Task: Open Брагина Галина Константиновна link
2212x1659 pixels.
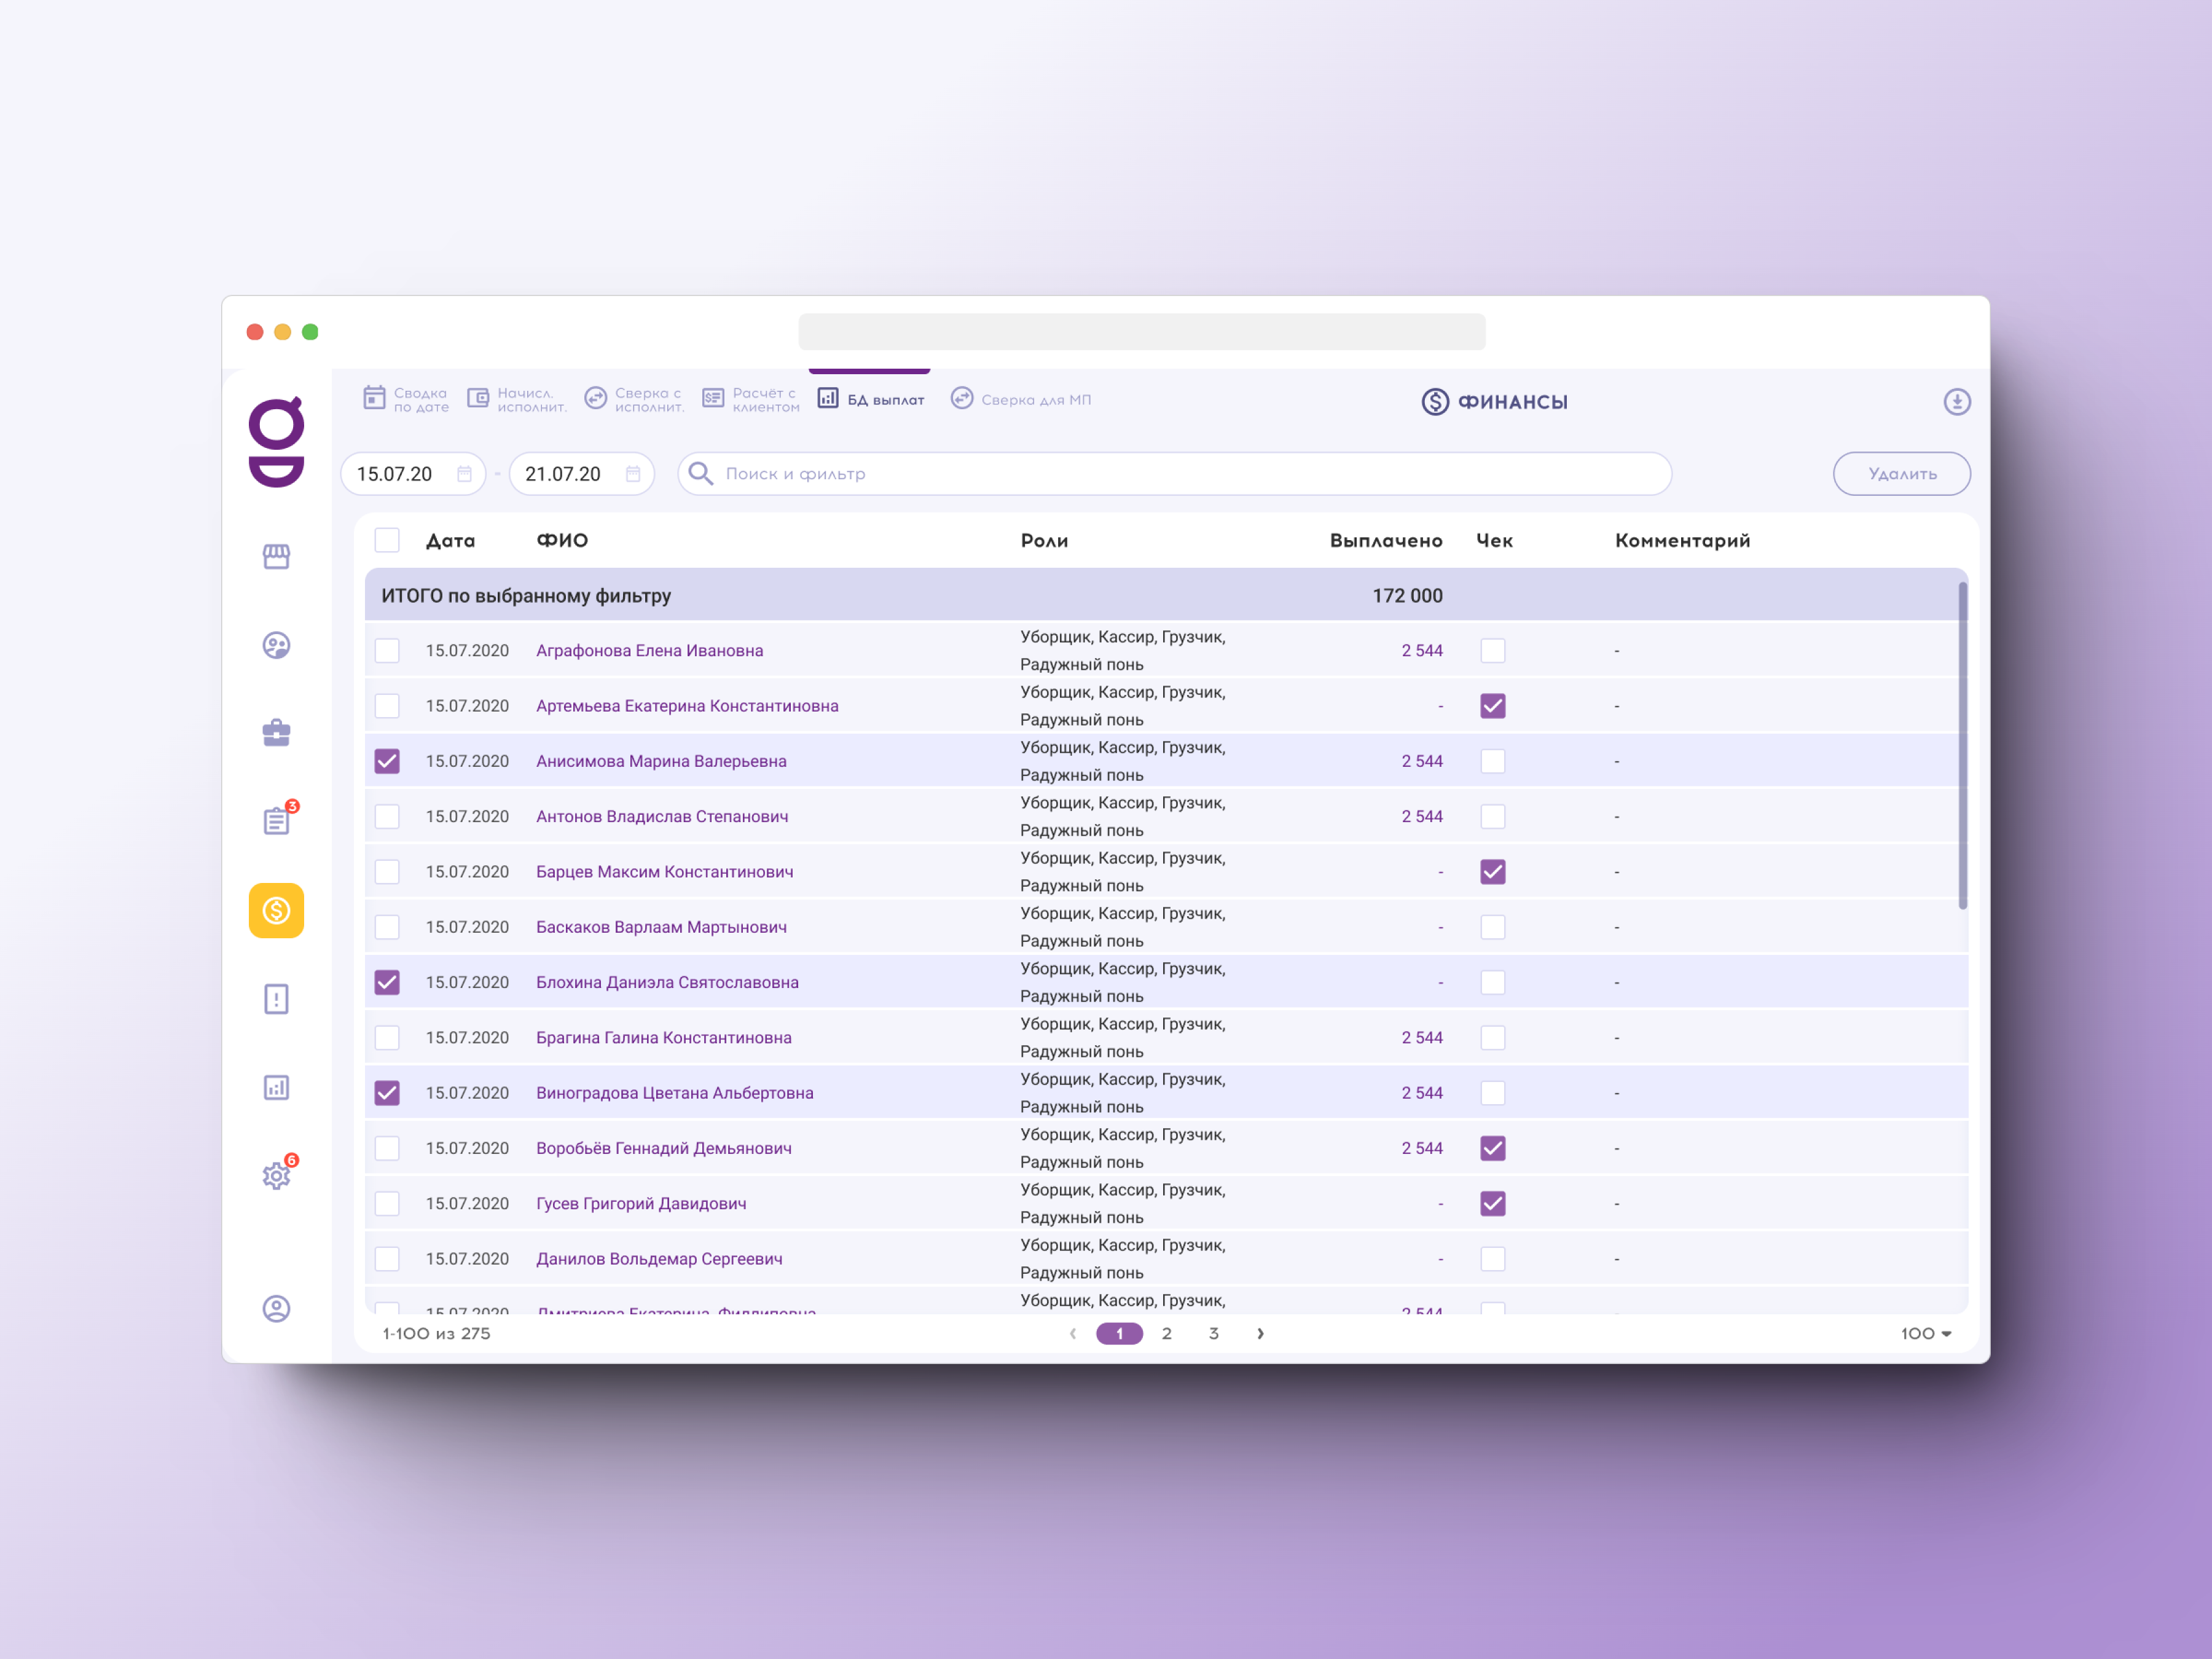Action: [x=664, y=1038]
